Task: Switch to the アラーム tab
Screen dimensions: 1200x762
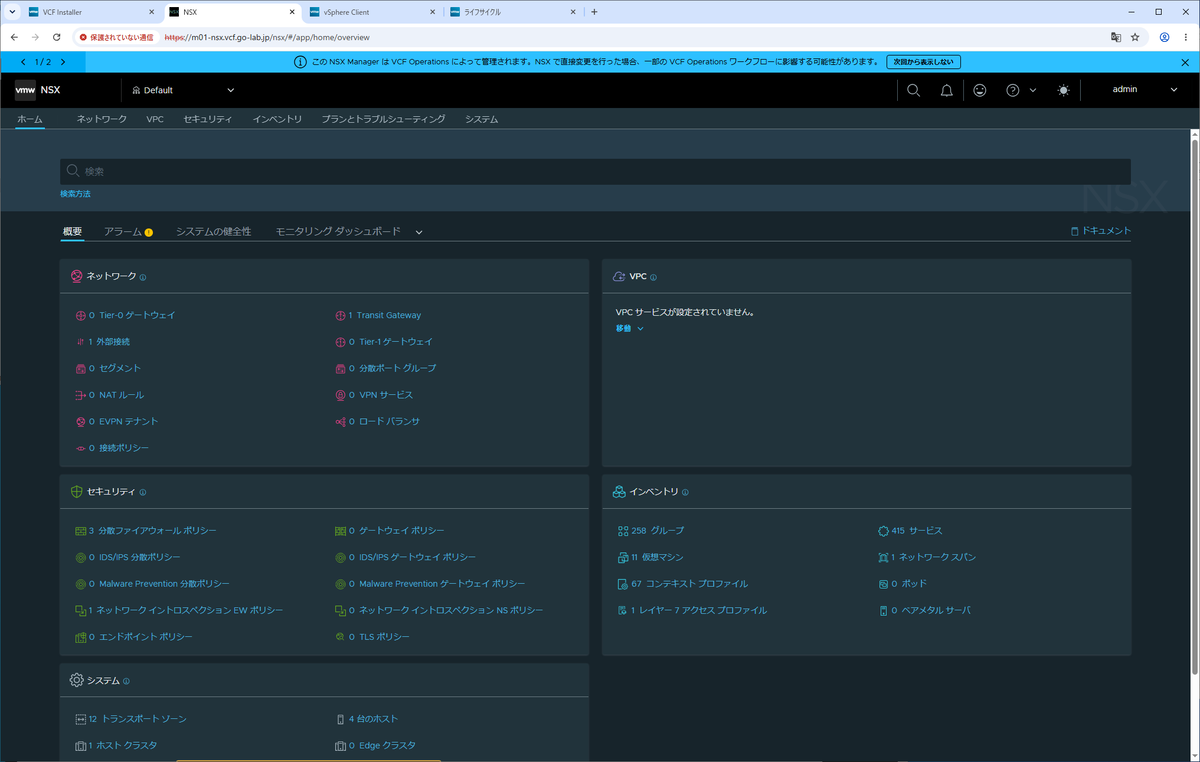Action: (x=128, y=232)
